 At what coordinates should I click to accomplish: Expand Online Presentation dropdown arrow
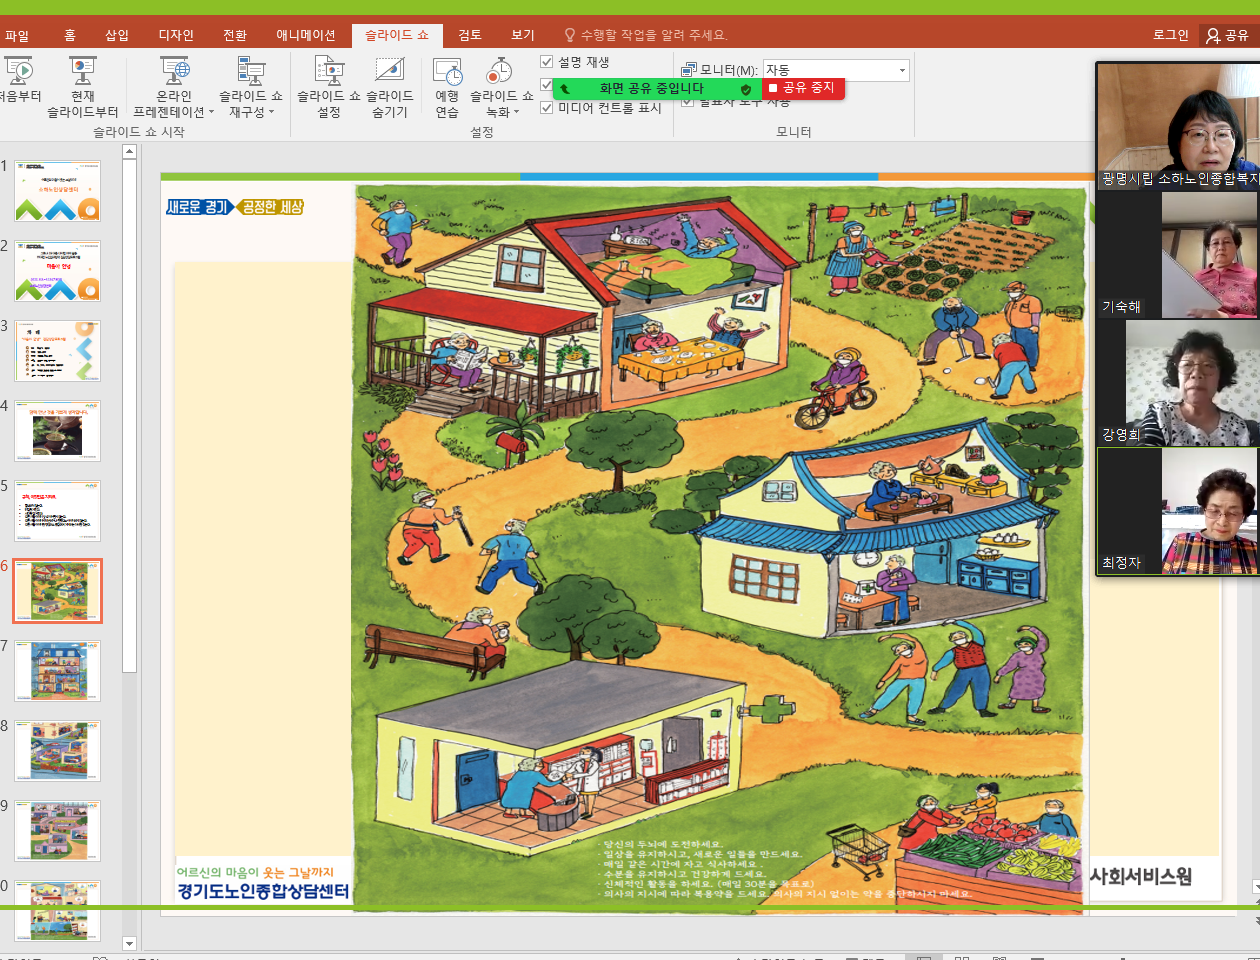(x=211, y=113)
